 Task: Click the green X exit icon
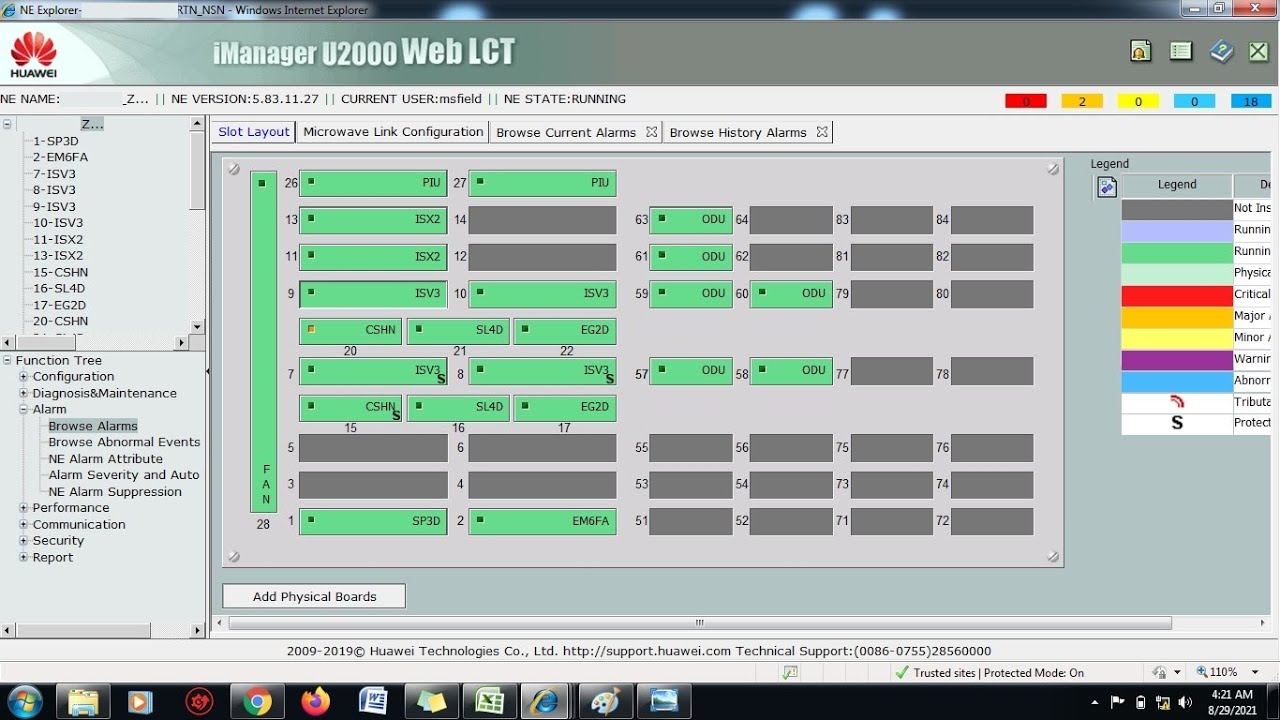(1259, 52)
